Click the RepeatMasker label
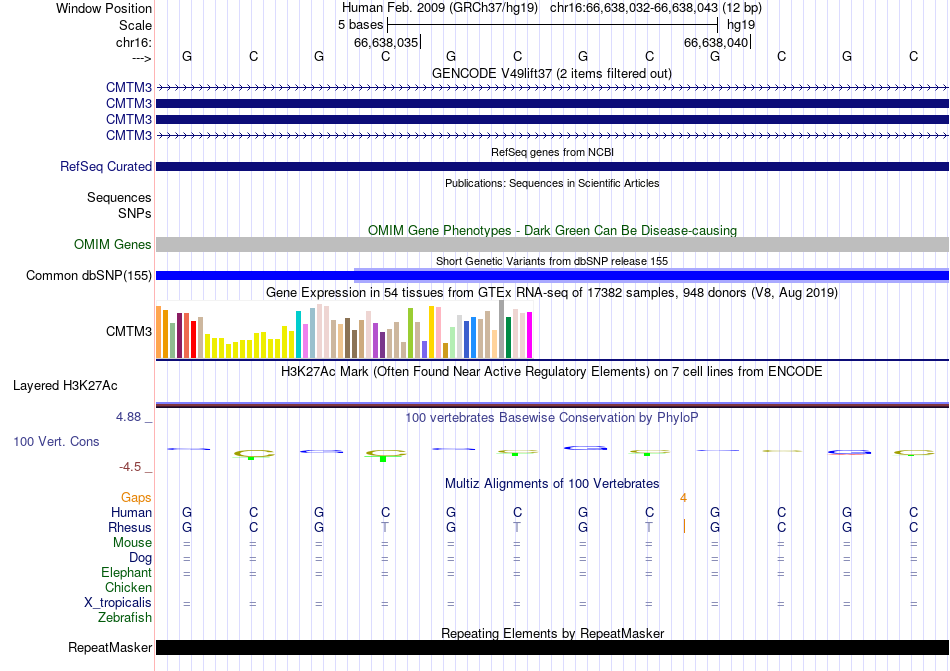The image size is (950, 671). tap(110, 647)
